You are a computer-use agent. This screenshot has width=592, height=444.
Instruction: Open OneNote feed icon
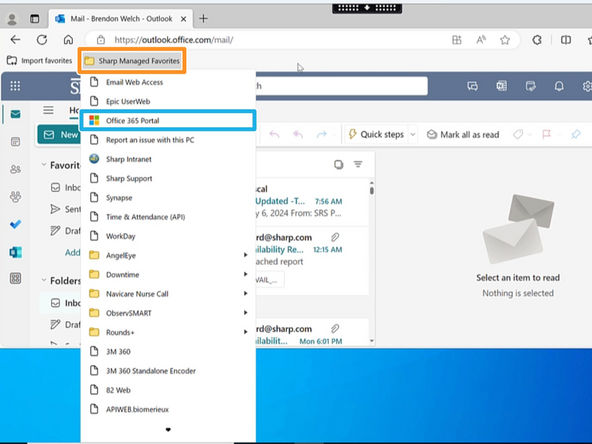501,86
